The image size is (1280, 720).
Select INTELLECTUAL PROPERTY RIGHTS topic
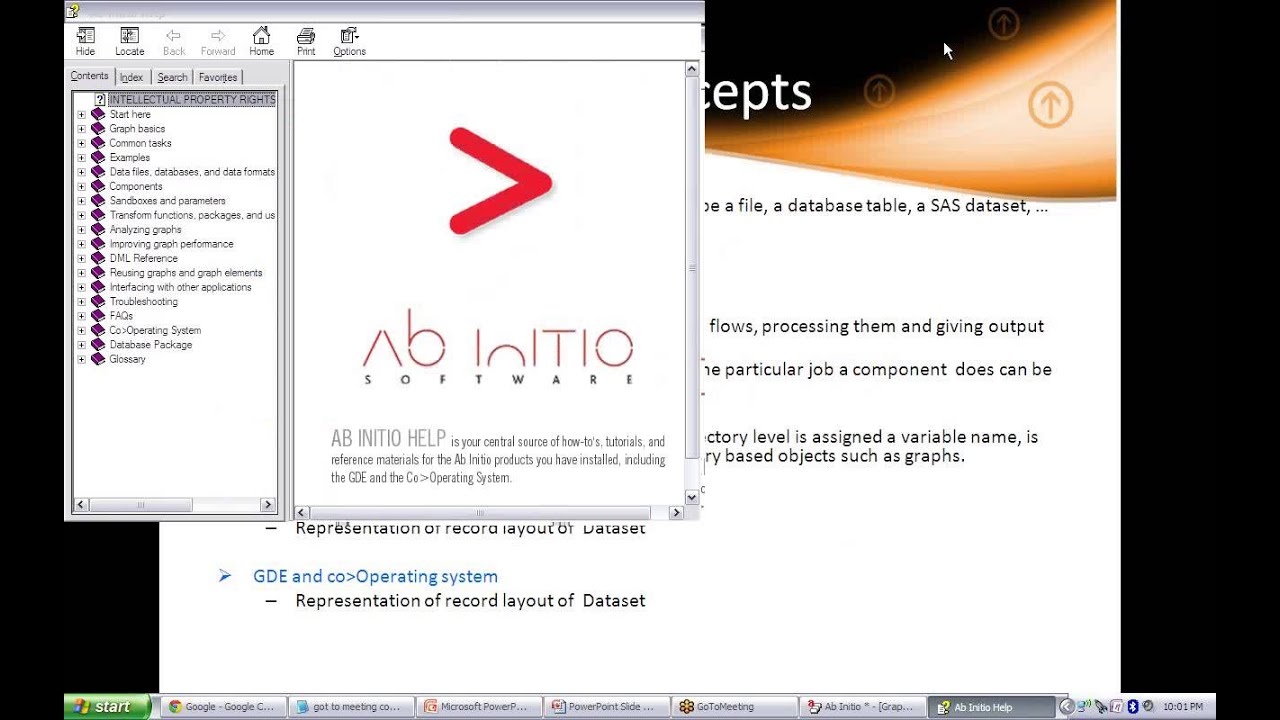coord(192,100)
